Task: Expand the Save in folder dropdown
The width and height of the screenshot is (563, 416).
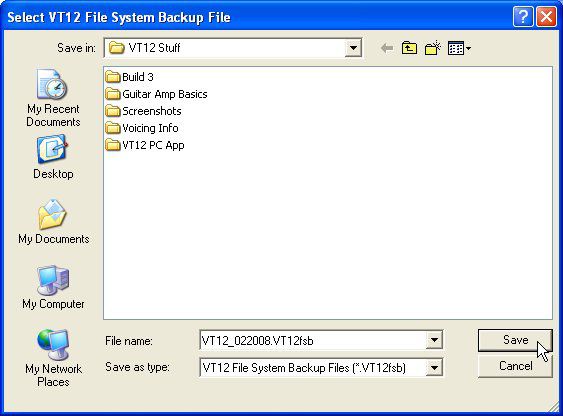Action: 353,48
